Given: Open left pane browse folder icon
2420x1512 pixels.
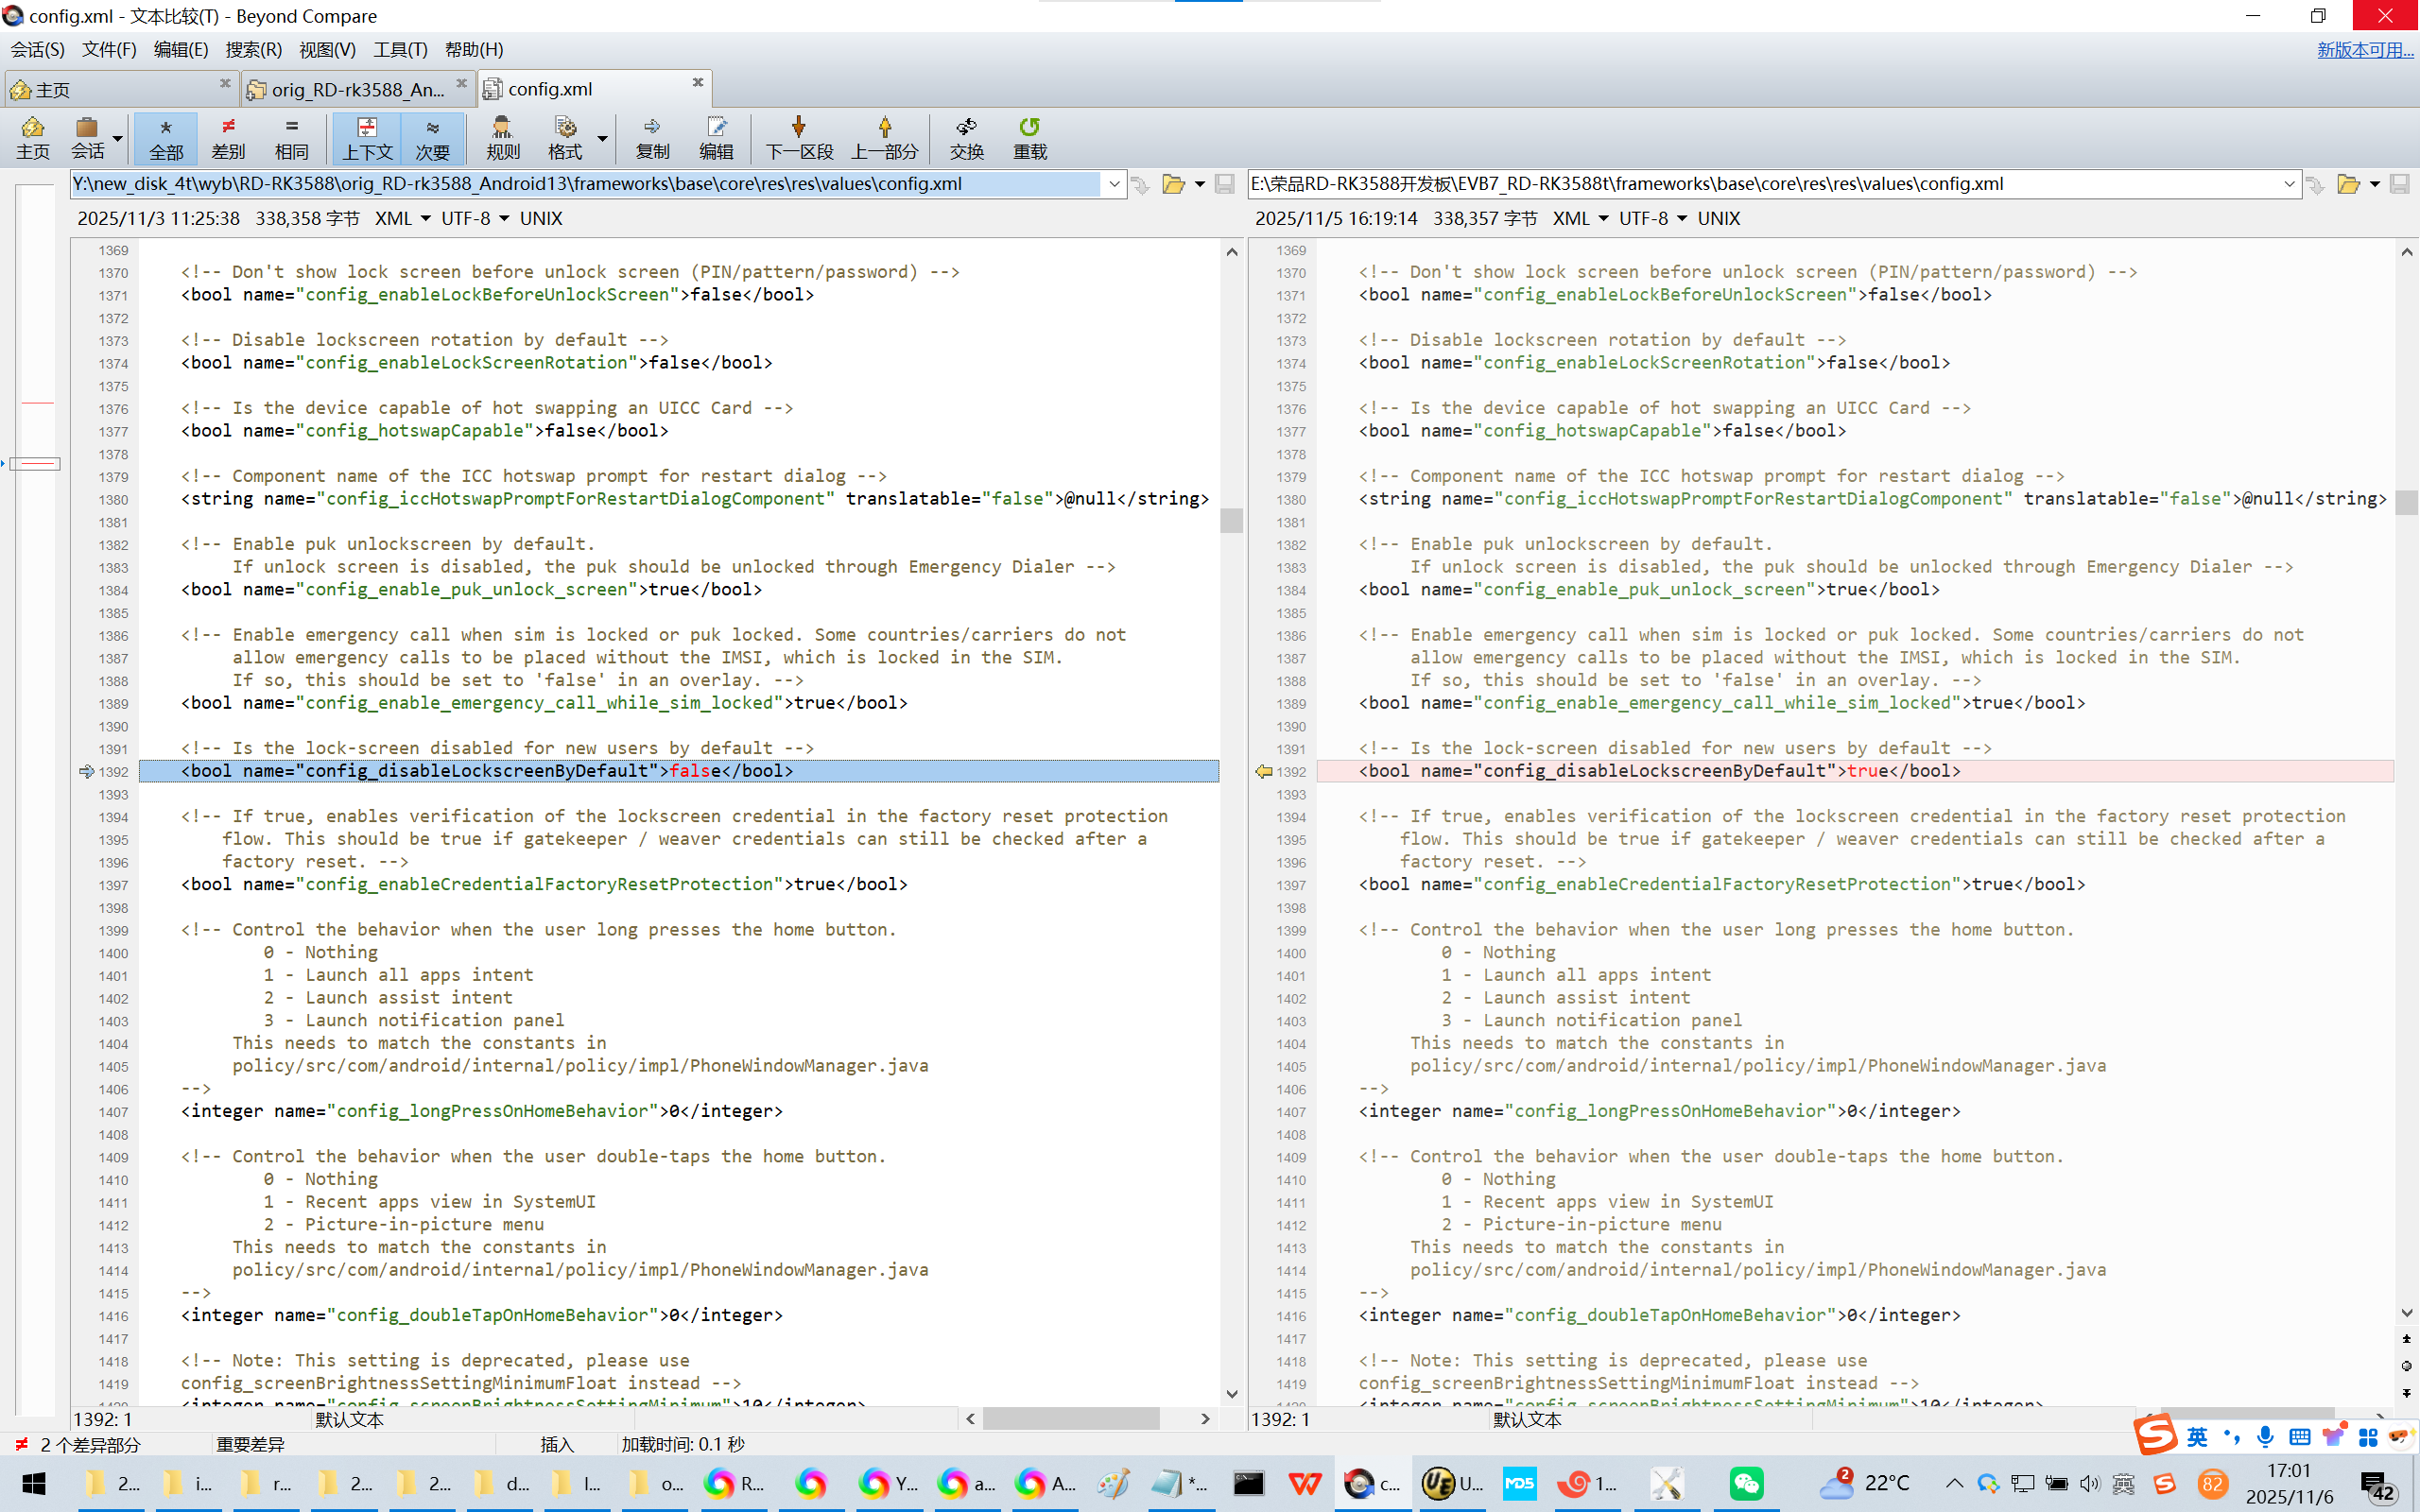Looking at the screenshot, I should [x=1173, y=184].
